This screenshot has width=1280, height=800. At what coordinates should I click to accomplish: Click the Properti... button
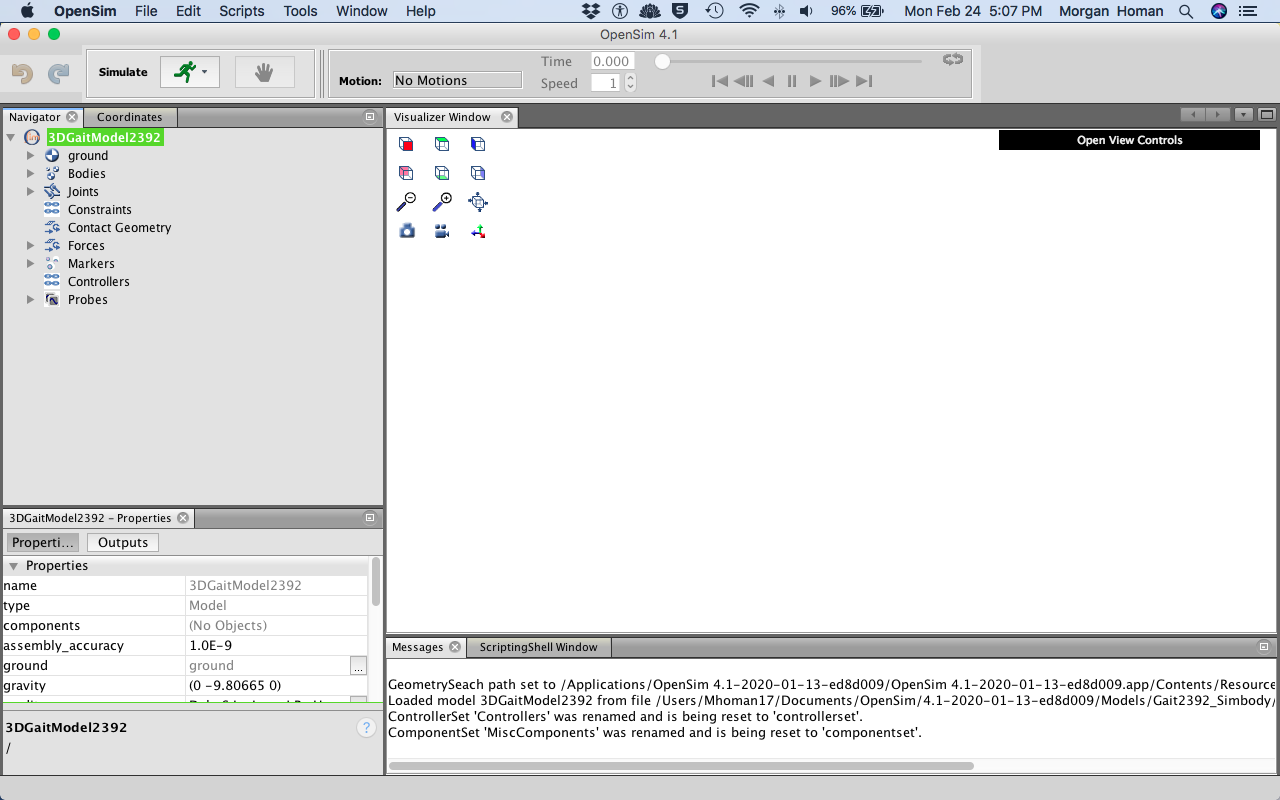(44, 542)
